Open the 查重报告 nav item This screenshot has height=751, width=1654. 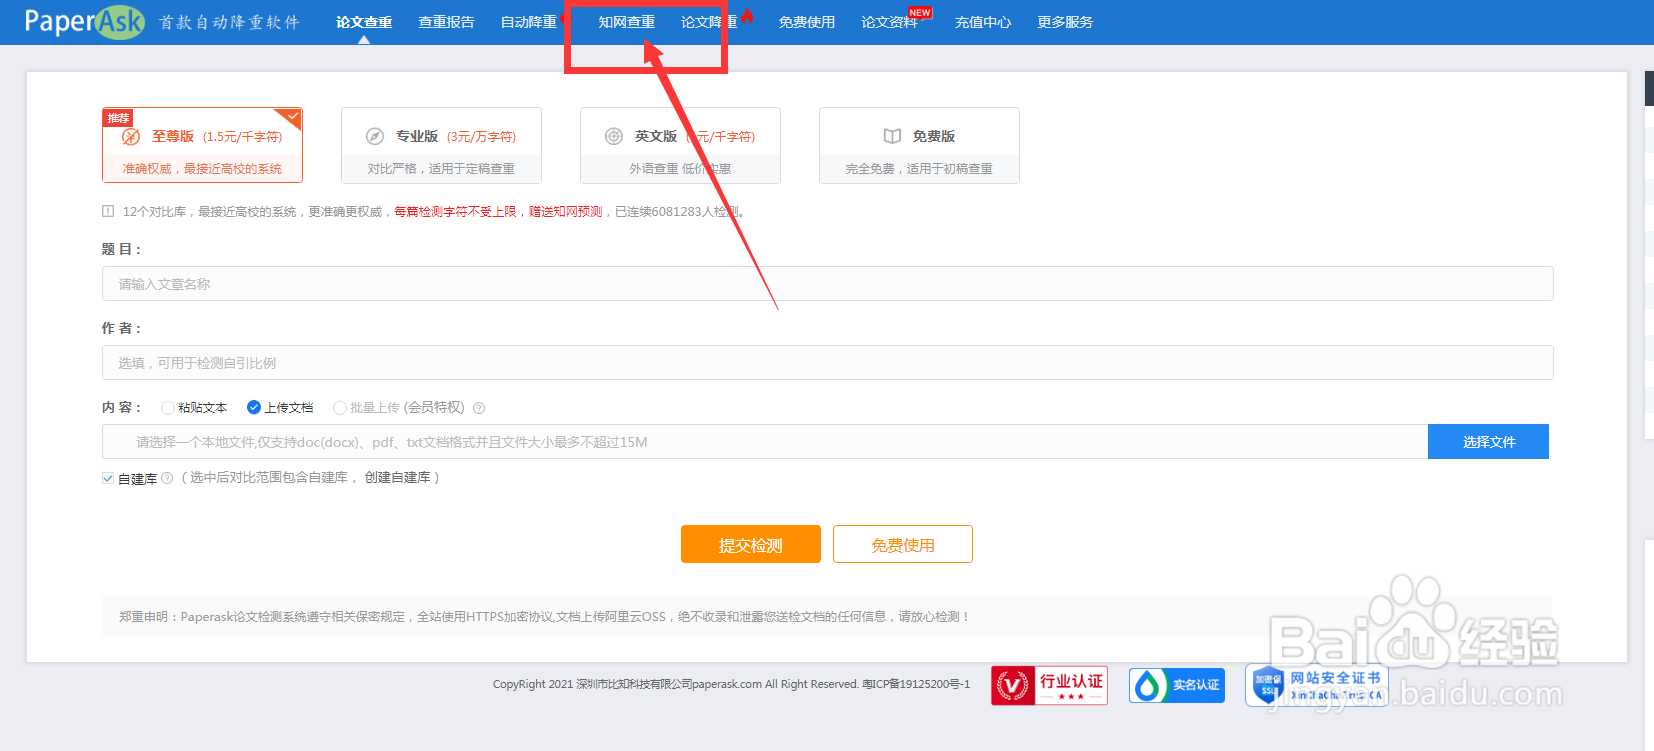(446, 22)
